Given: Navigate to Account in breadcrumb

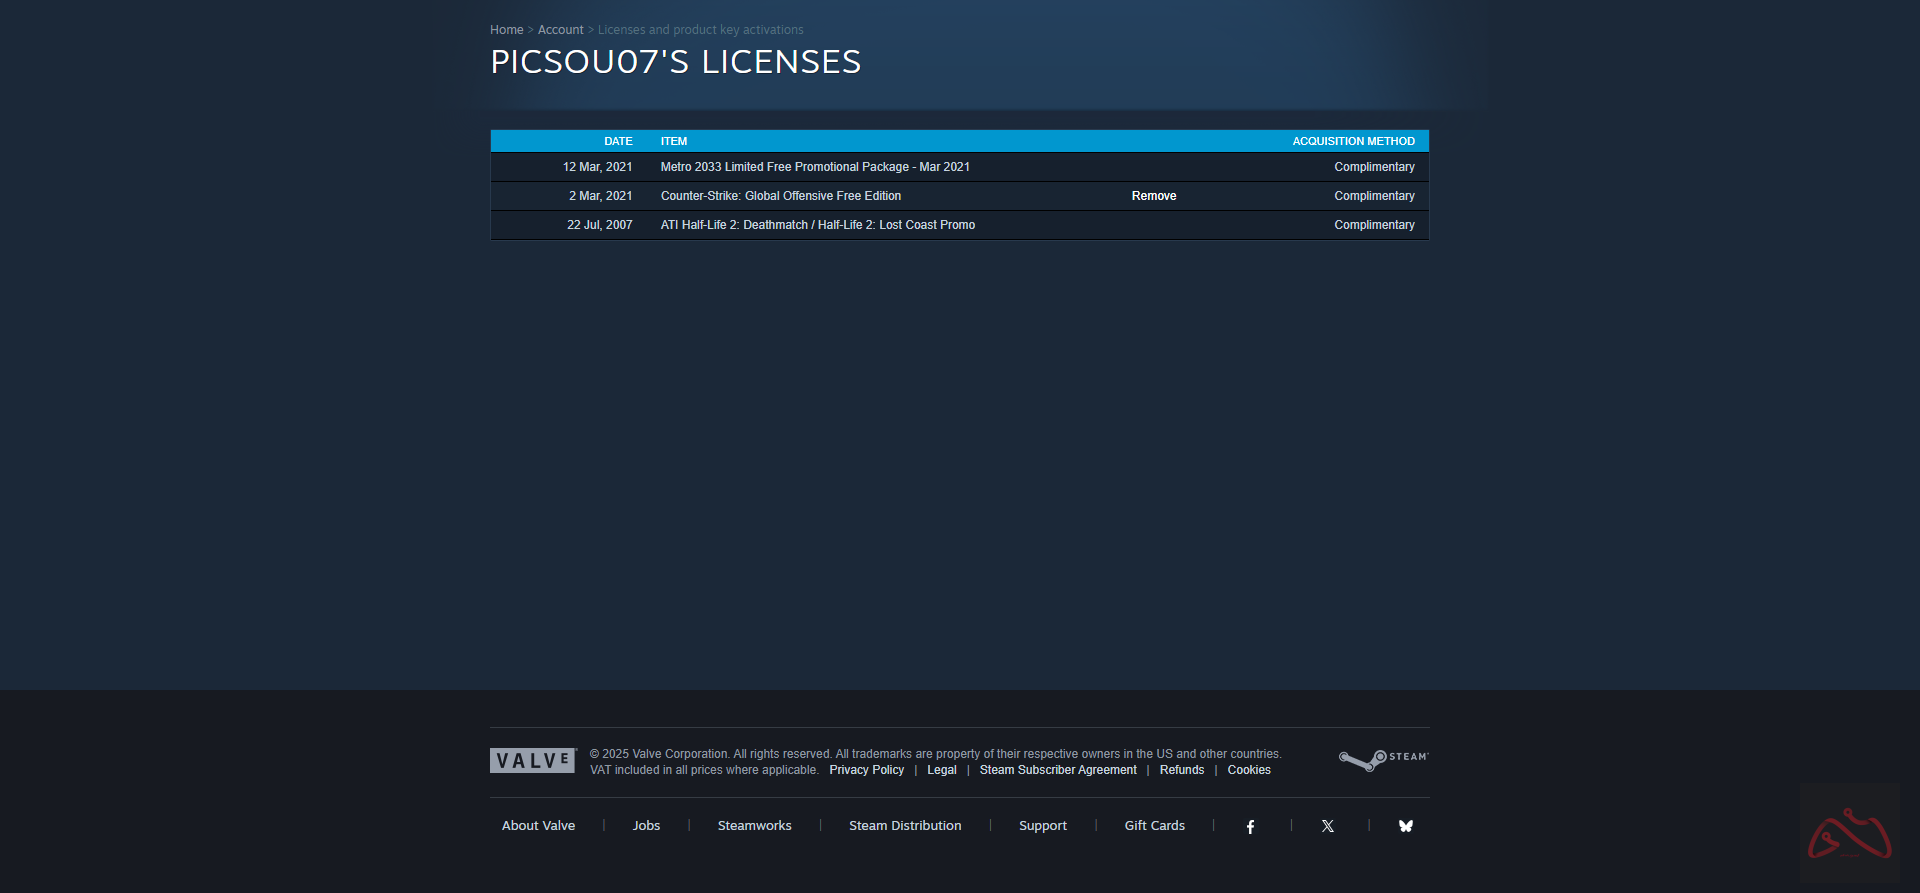Looking at the screenshot, I should pyautogui.click(x=560, y=30).
